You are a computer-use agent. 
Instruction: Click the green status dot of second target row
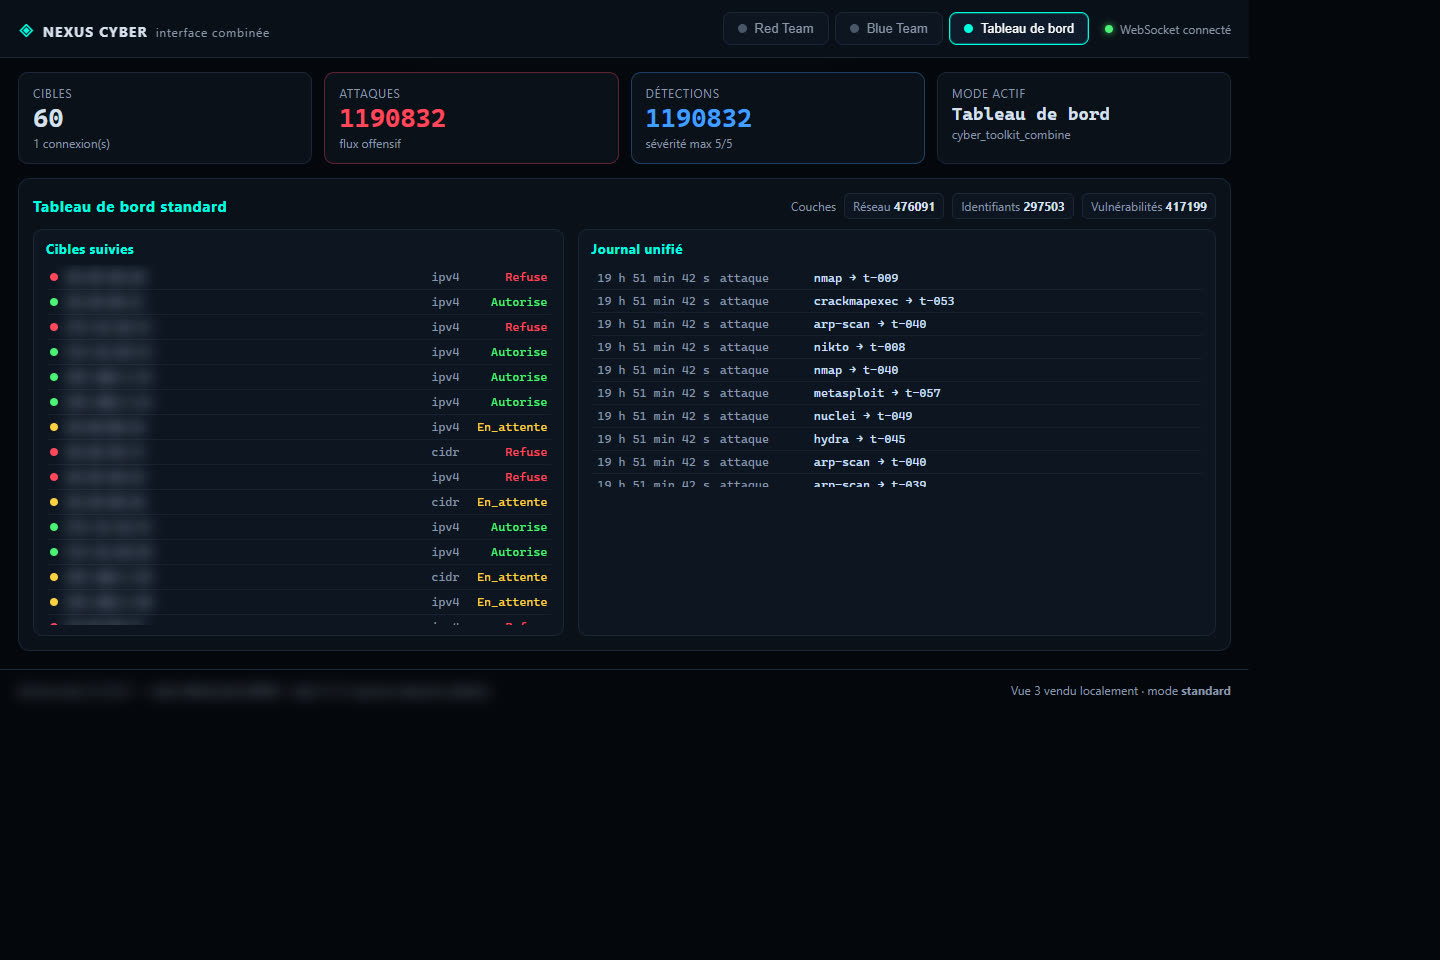coord(54,302)
